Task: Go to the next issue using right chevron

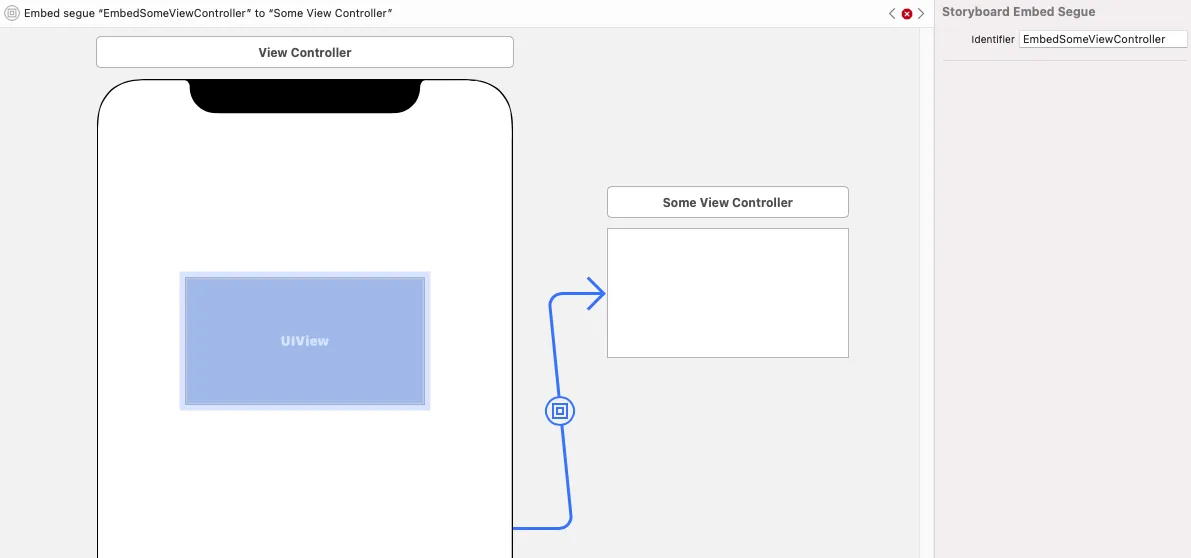Action: [921, 14]
